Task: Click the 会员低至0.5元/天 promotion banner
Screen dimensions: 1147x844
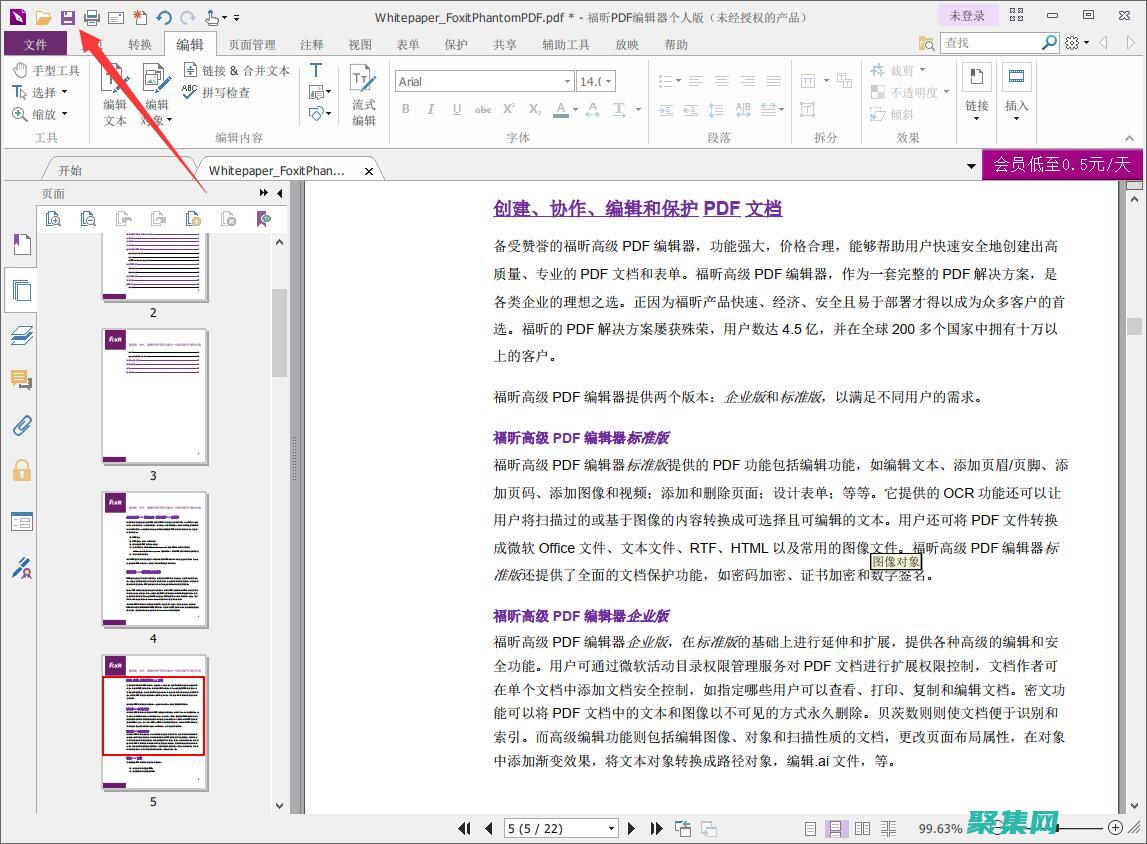Action: coord(1061,165)
